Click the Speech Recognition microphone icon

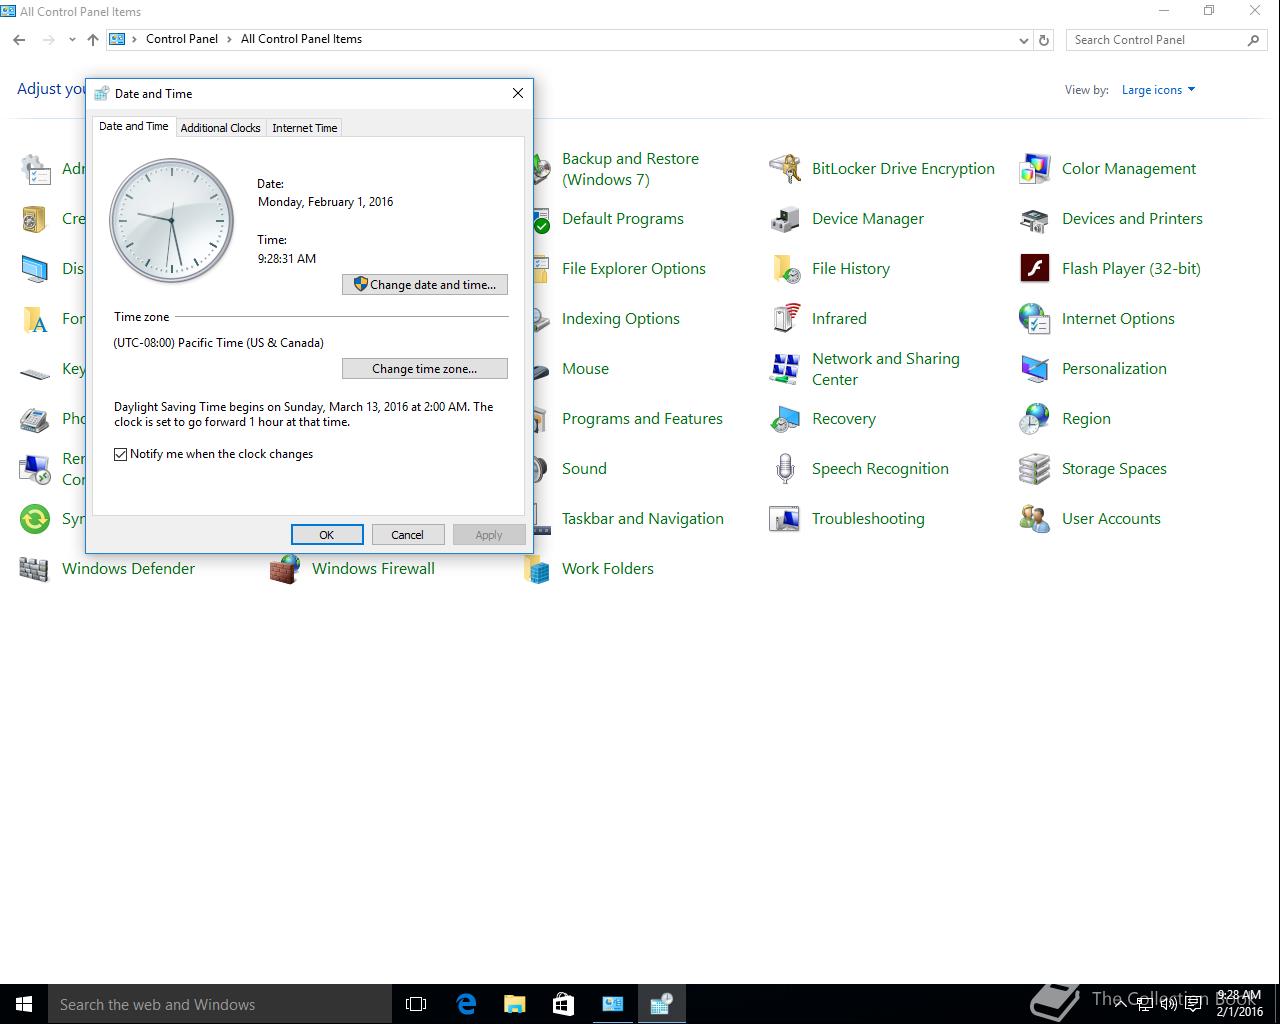(785, 469)
